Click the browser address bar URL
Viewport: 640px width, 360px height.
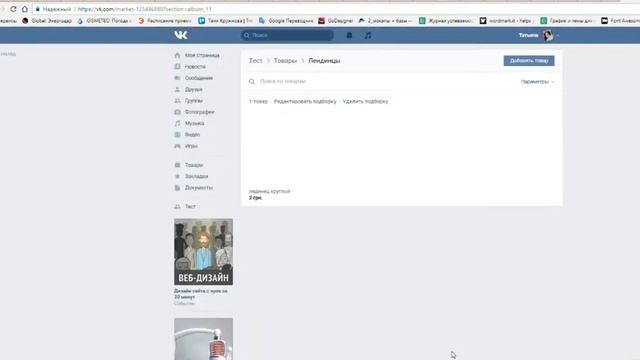(144, 9)
